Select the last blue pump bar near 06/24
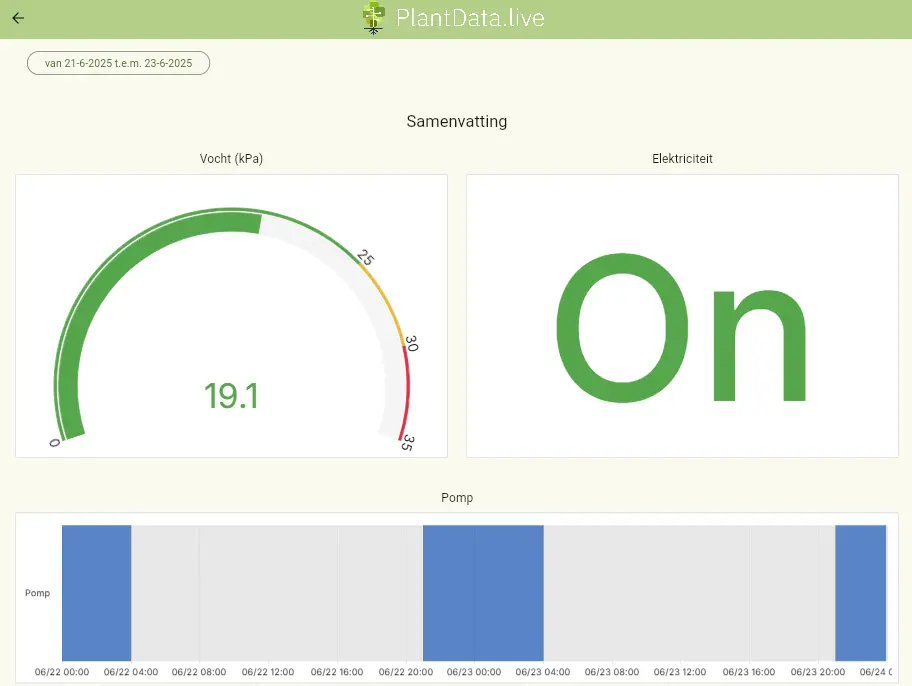 click(860, 592)
